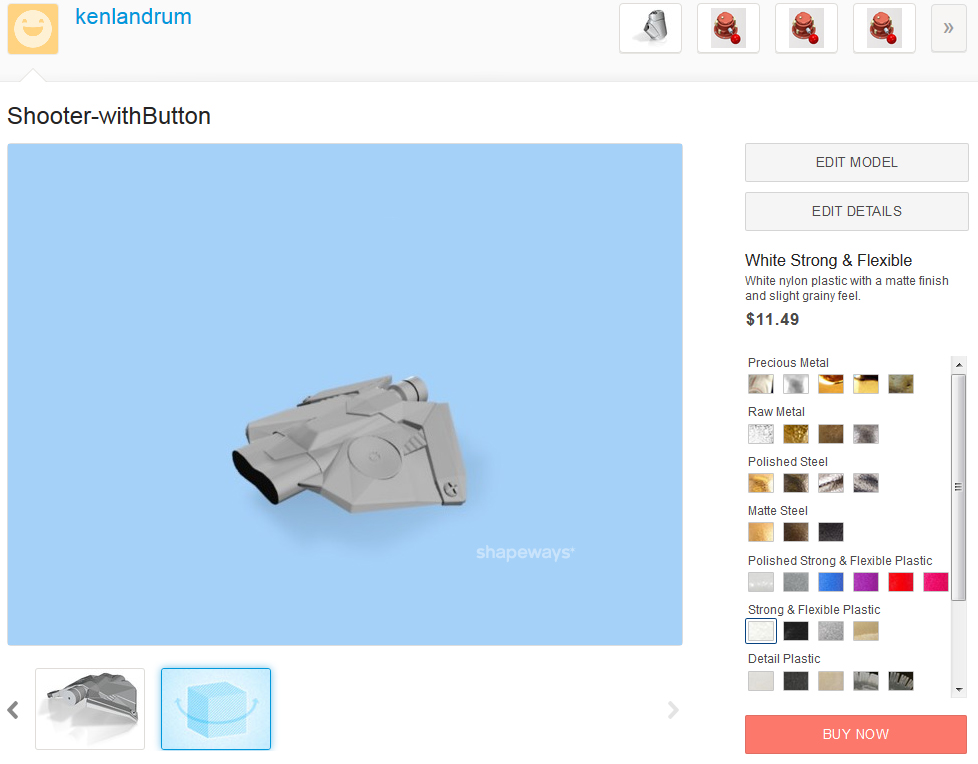Select fourth Raw Metal gray swatch
This screenshot has height=764, width=978.
[x=866, y=433]
